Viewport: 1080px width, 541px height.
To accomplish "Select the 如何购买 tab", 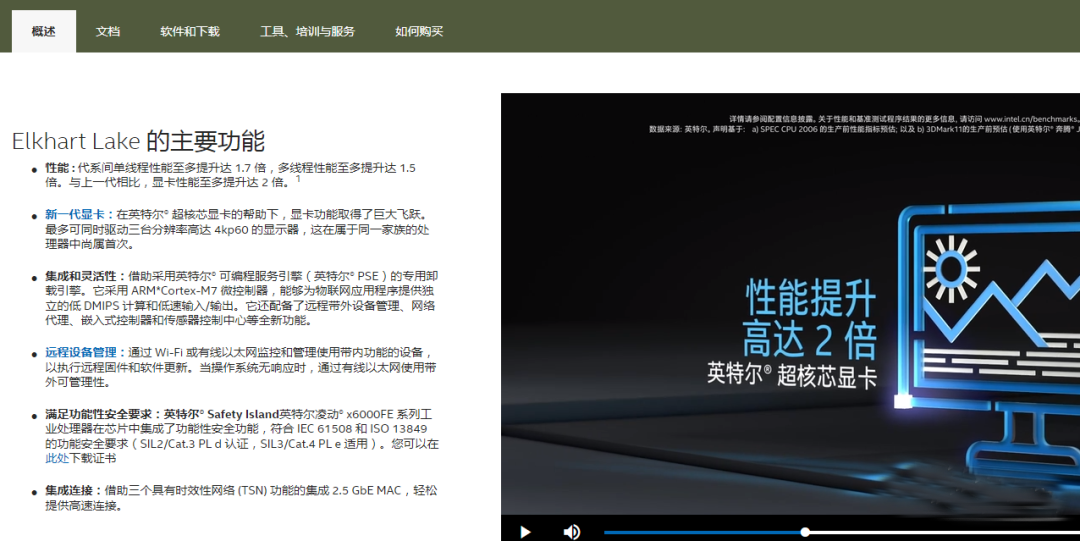I will point(419,31).
